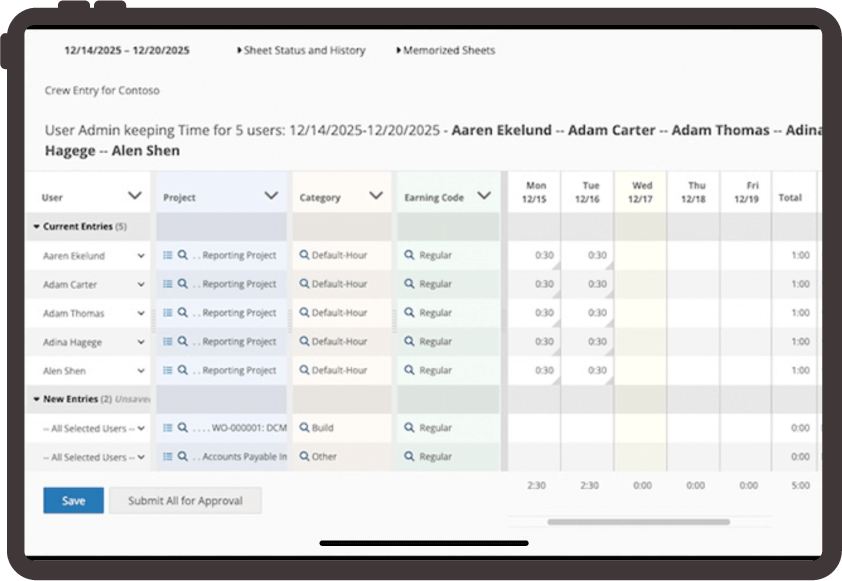This screenshot has height=581, width=842.
Task: Click the horizontal scrollbar below the timesheet
Action: pyautogui.click(x=638, y=521)
